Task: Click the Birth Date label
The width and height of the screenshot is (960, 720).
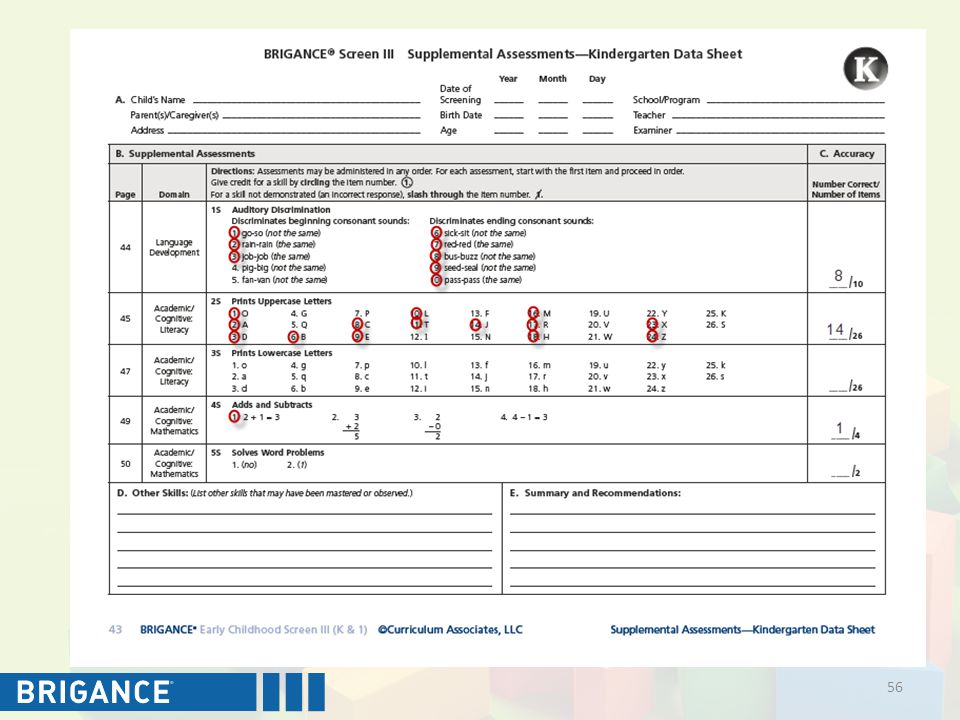Action: [460, 115]
